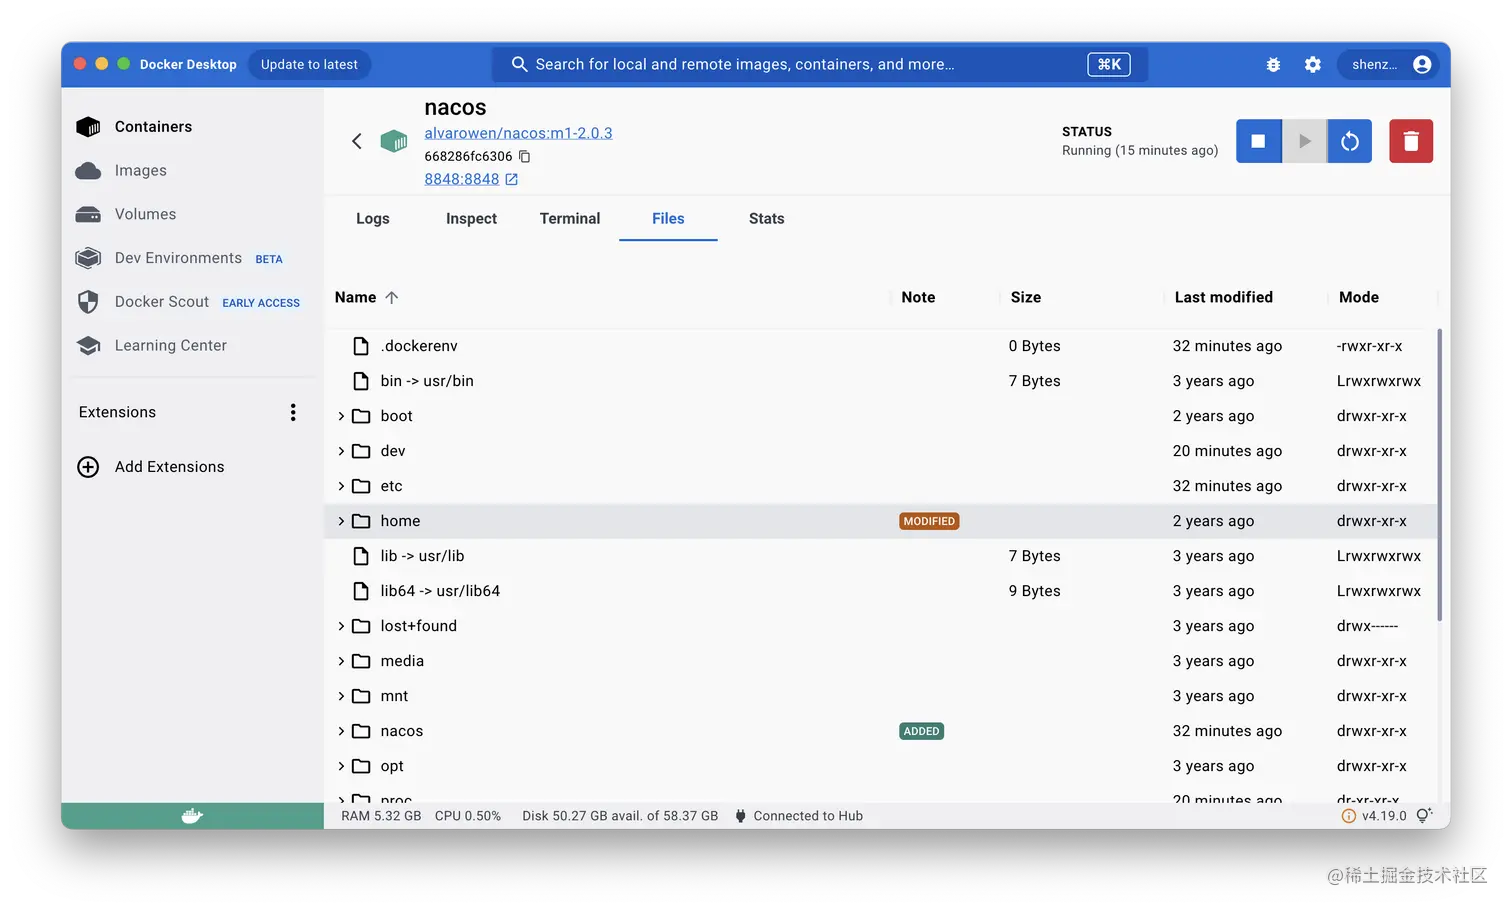Copy container ID 668286fc6306
The width and height of the screenshot is (1512, 910).
click(525, 156)
